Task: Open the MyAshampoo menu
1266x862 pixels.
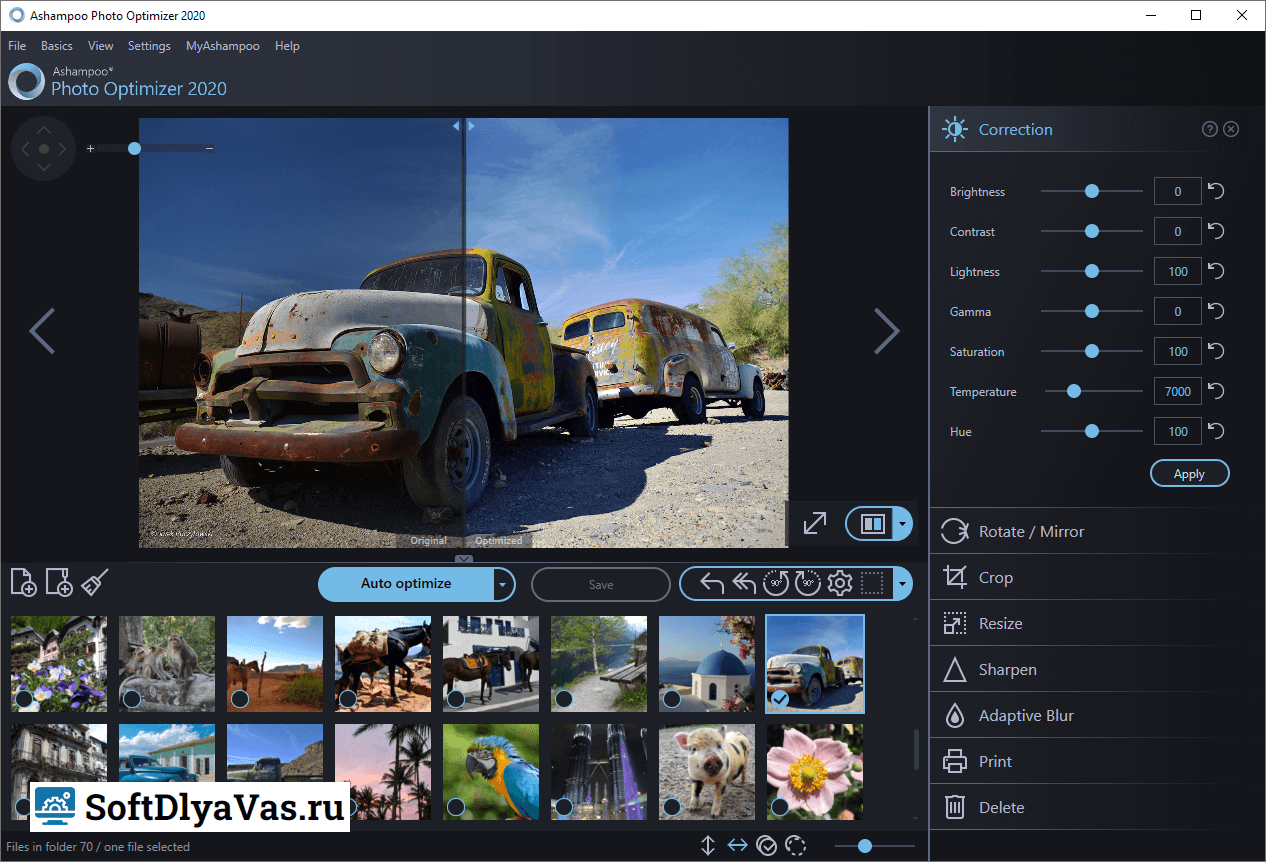Action: point(223,46)
